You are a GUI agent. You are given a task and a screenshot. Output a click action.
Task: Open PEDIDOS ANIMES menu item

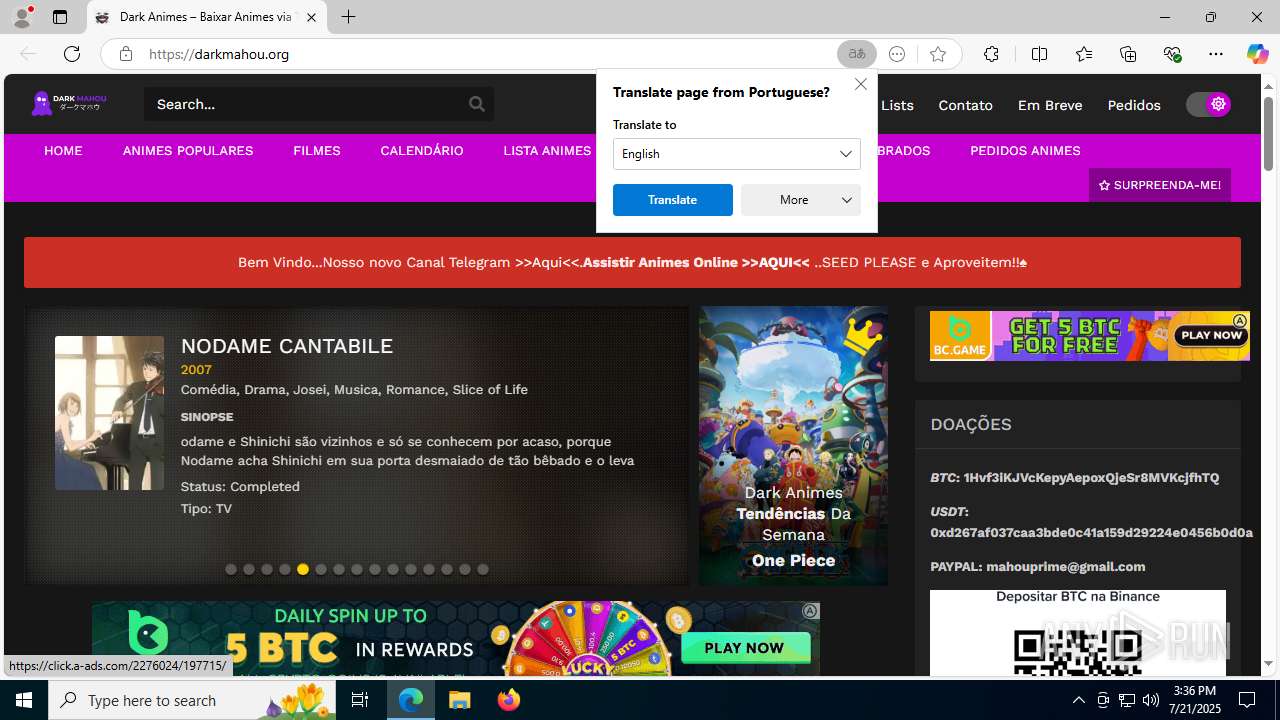(1025, 151)
